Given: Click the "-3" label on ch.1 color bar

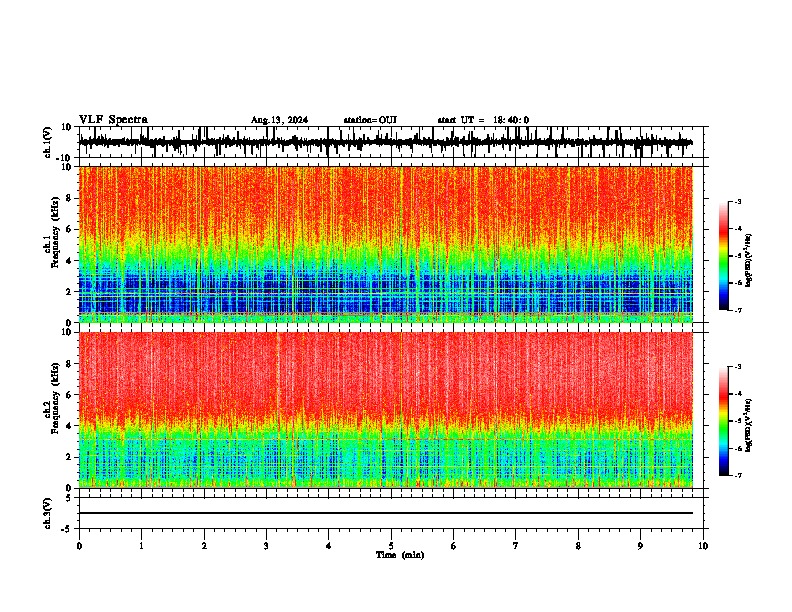Looking at the screenshot, I should pos(738,201).
